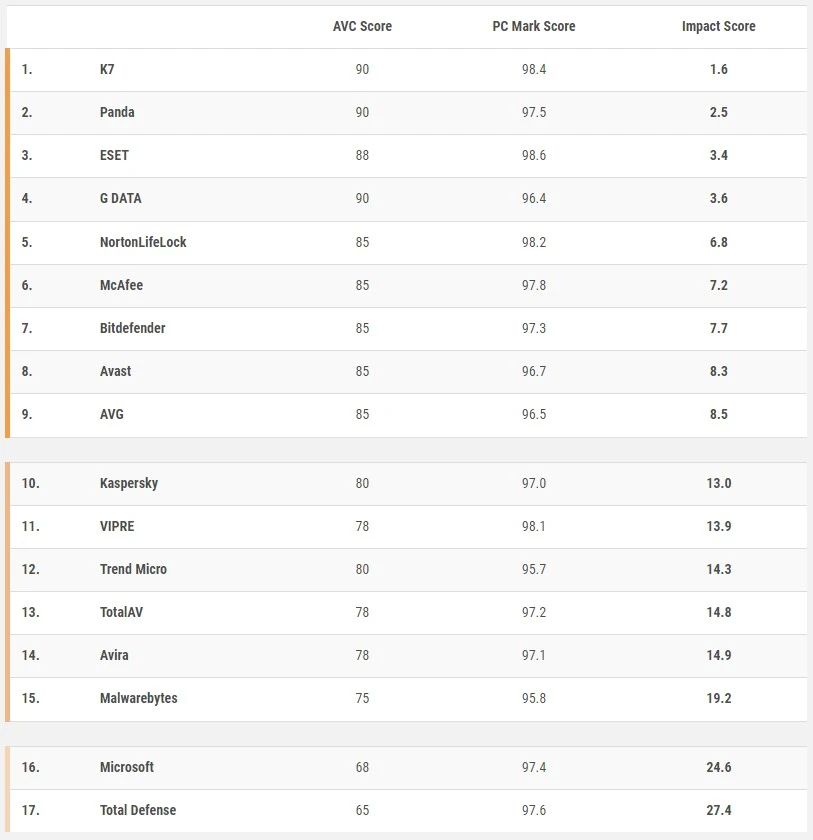The width and height of the screenshot is (813, 840).
Task: Select Bitdefender in the table
Action: click(133, 328)
